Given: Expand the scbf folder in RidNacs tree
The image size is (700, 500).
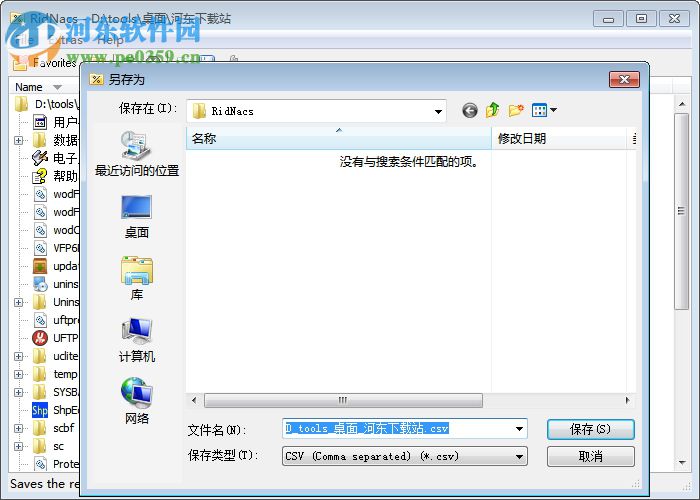Looking at the screenshot, I should (18, 428).
